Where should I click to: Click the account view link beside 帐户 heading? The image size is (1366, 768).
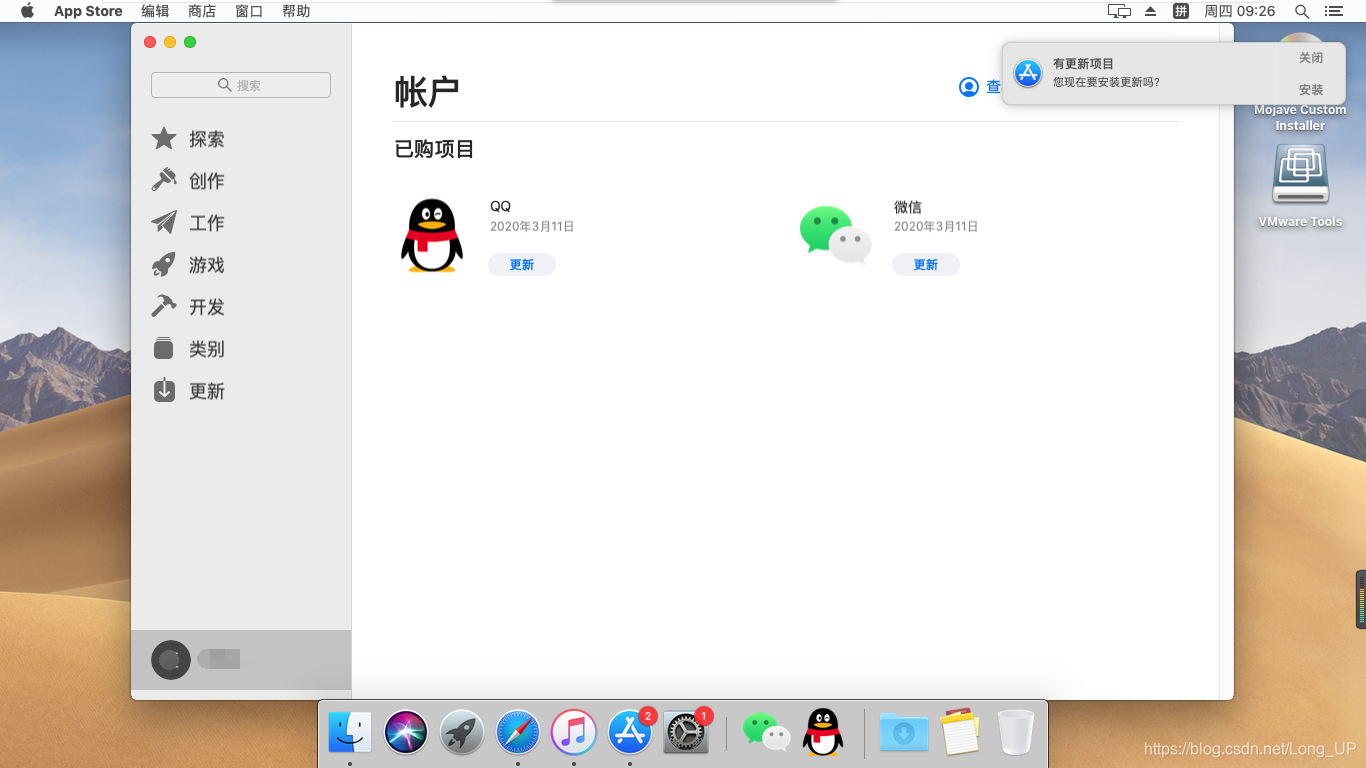[x=980, y=87]
